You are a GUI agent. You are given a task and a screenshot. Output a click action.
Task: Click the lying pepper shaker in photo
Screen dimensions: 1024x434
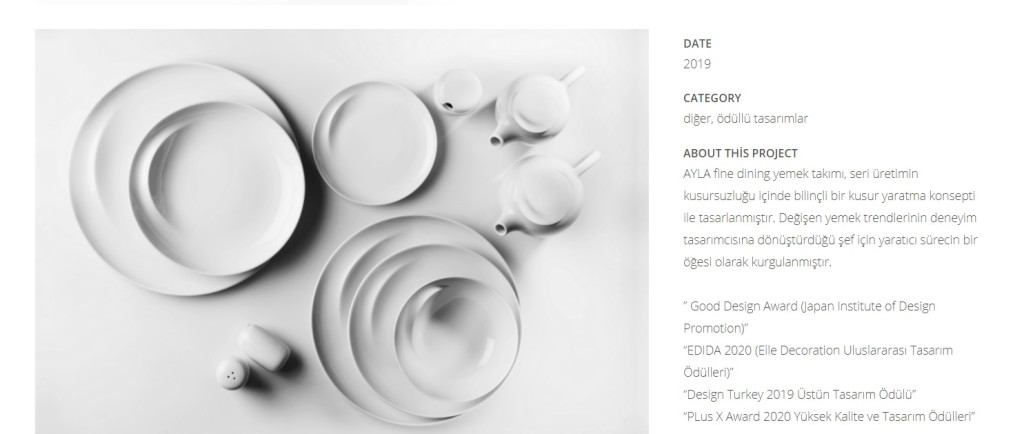pyautogui.click(x=264, y=347)
